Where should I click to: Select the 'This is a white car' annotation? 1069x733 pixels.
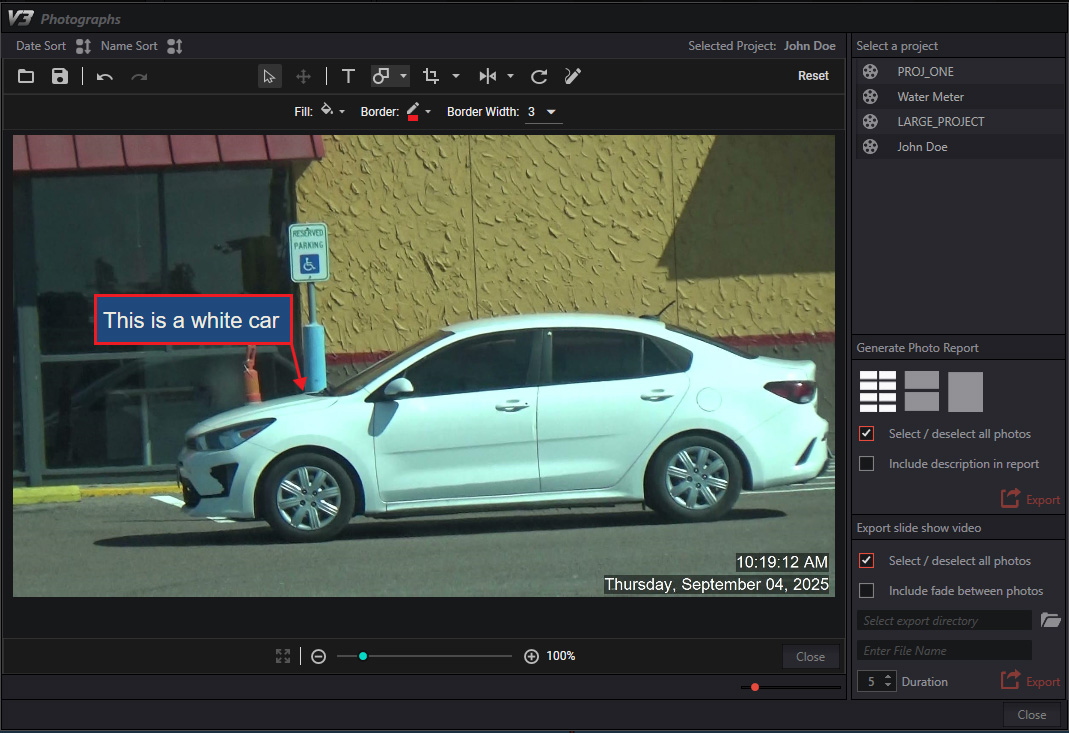point(193,320)
